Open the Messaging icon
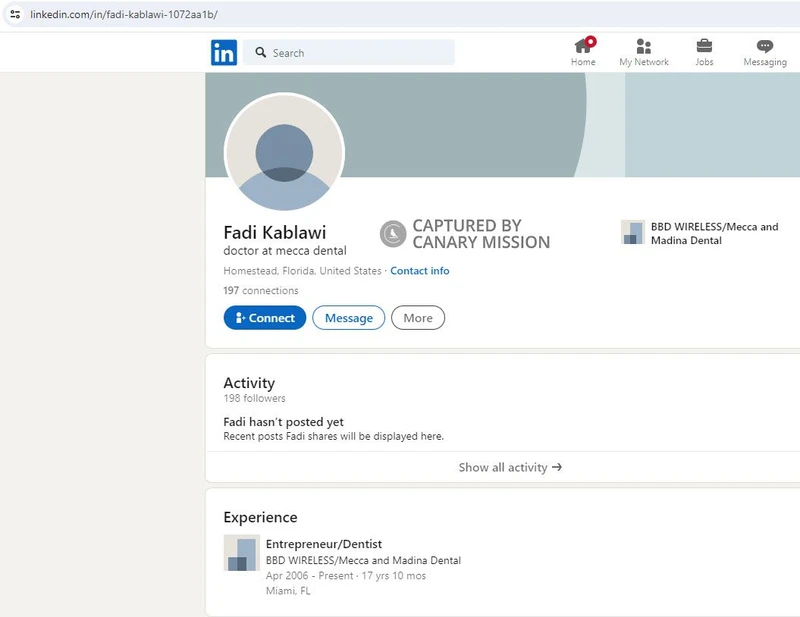The height and width of the screenshot is (617, 800). (x=764, y=47)
